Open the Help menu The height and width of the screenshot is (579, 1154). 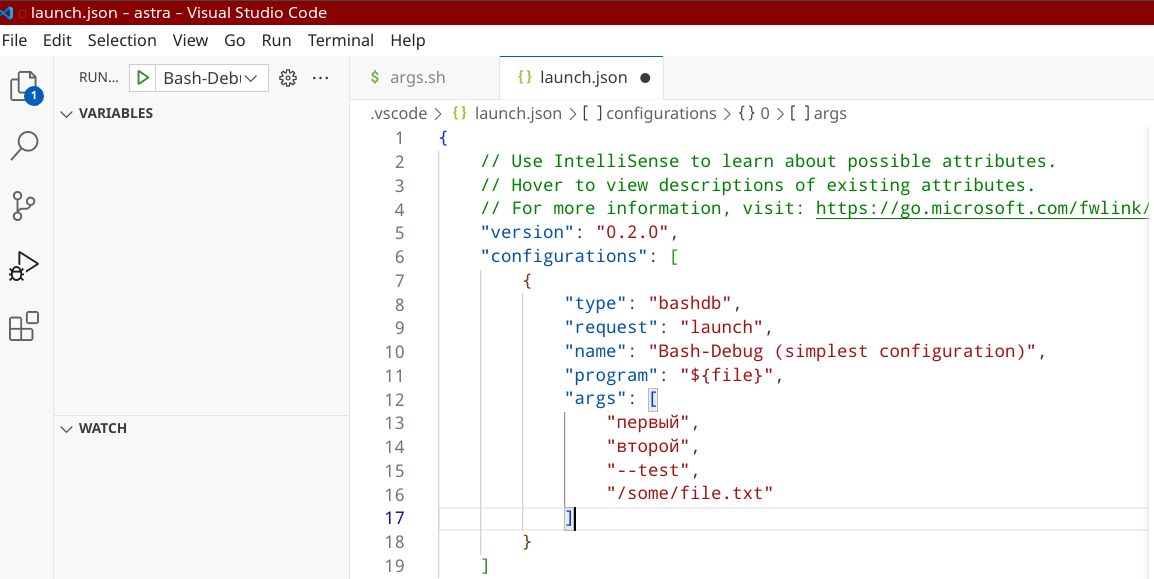click(x=408, y=40)
